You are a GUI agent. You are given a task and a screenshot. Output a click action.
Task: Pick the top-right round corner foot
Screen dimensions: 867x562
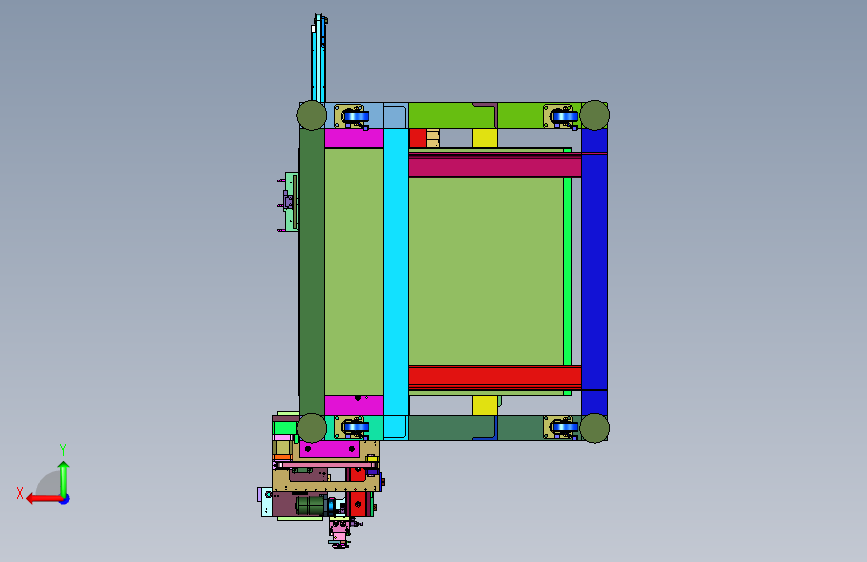595,115
